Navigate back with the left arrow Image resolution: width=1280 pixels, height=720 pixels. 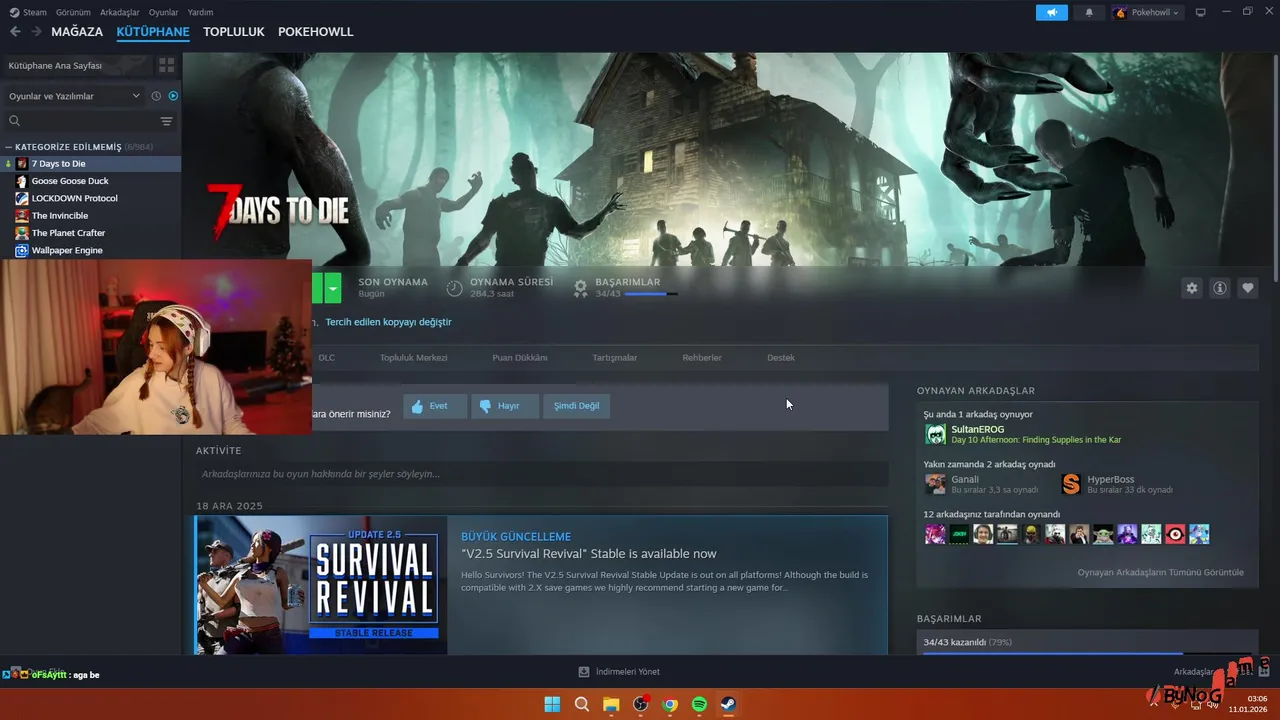point(15,32)
